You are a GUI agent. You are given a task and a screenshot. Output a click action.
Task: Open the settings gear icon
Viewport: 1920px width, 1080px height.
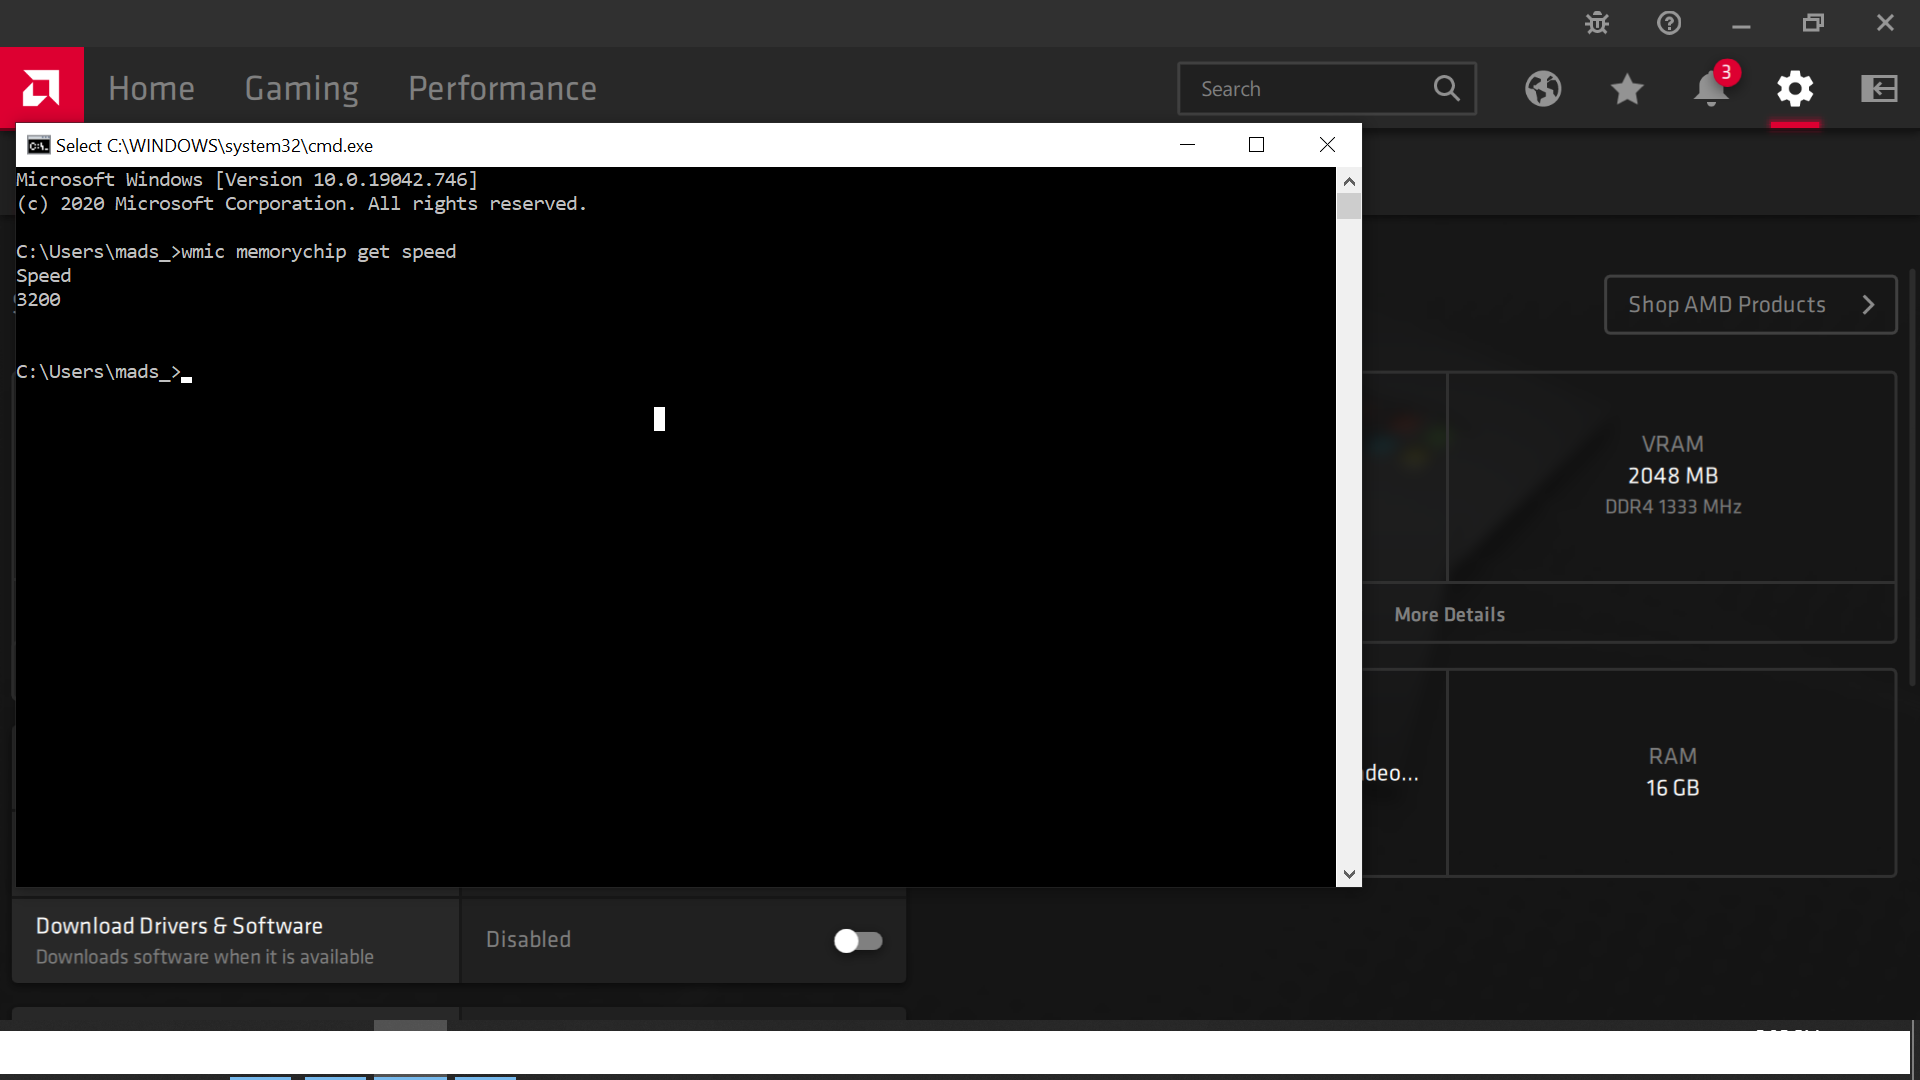1795,88
